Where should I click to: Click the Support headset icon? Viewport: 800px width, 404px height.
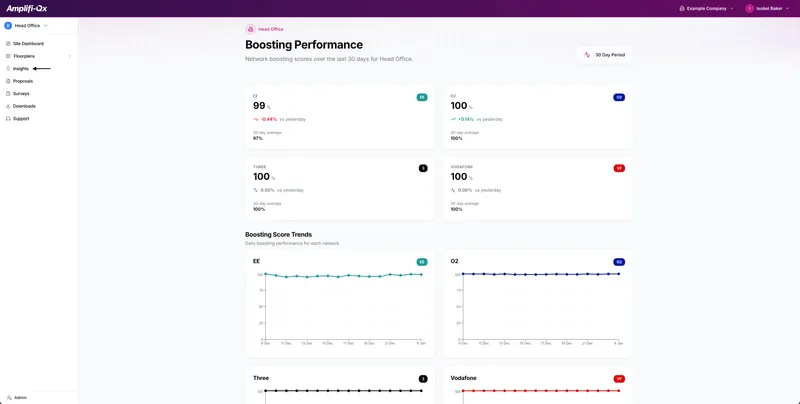click(8, 118)
